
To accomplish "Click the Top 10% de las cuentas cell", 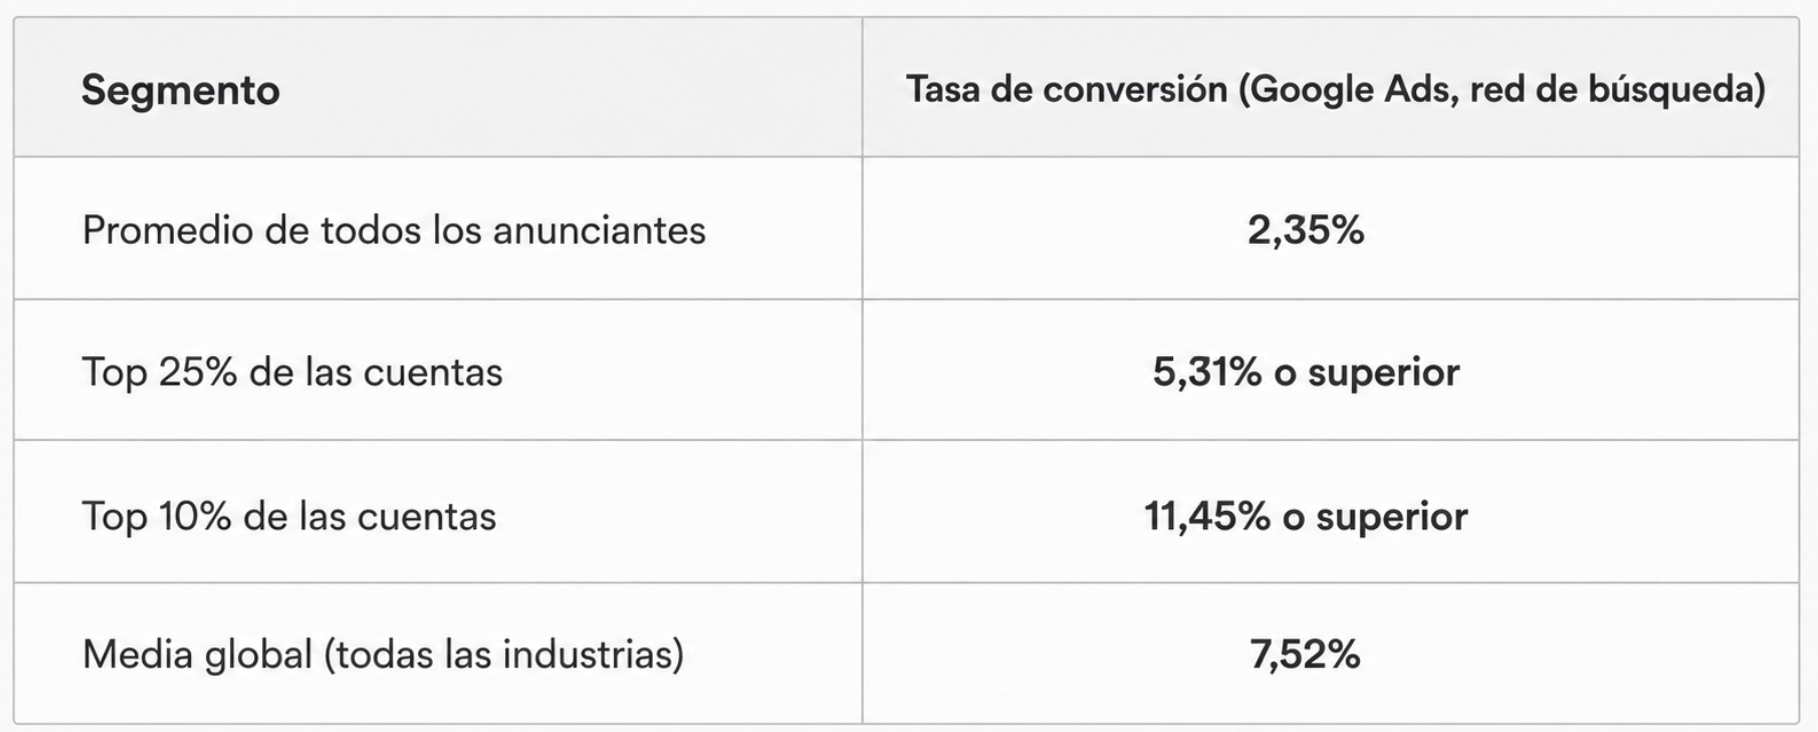I will click(438, 513).
